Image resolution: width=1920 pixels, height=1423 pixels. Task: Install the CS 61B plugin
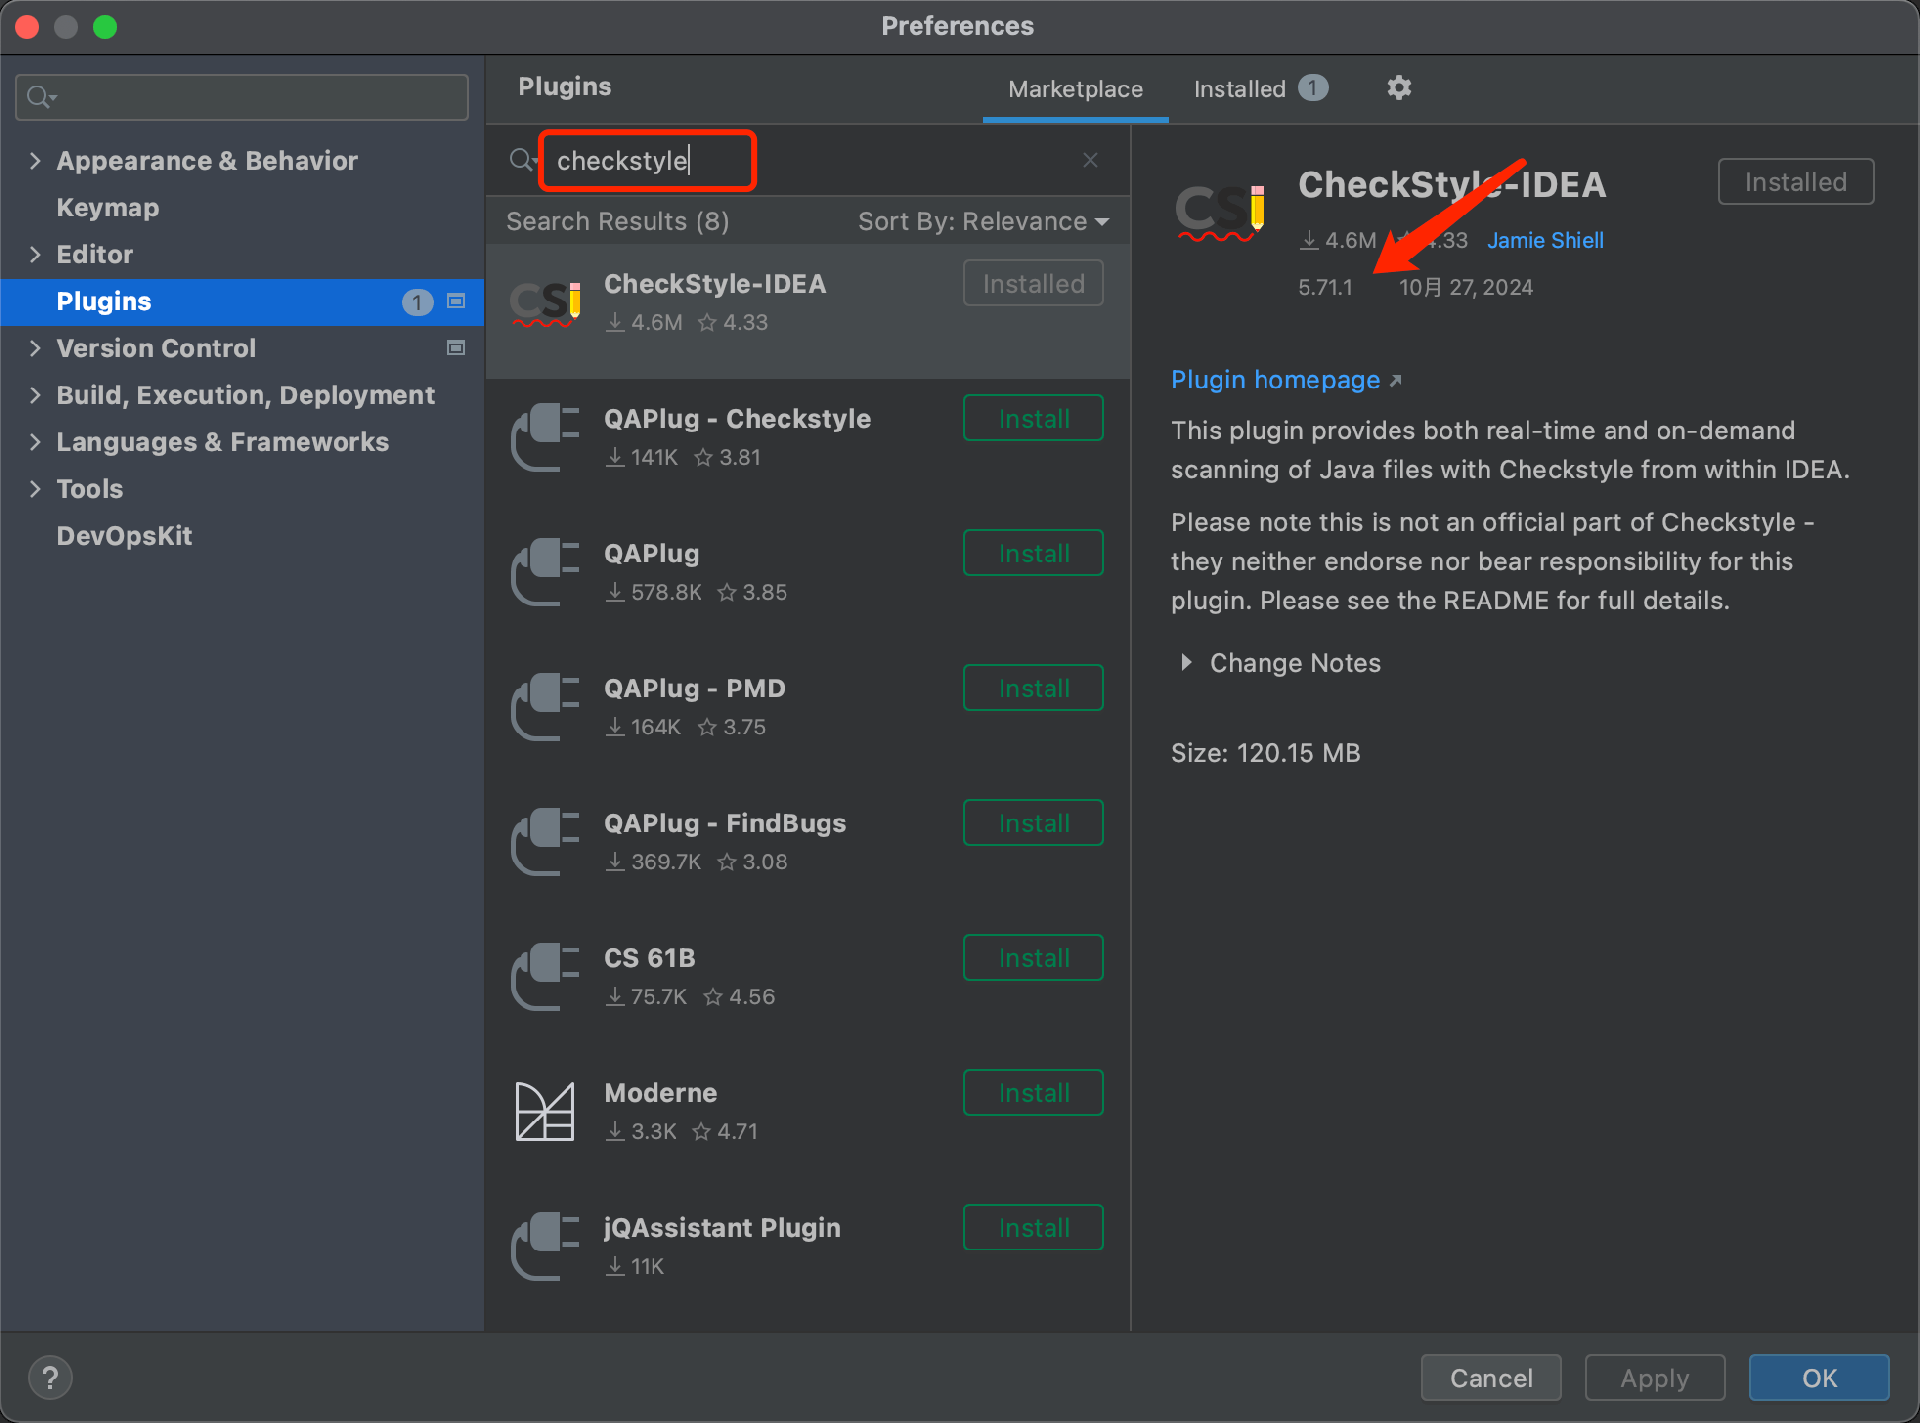point(1033,958)
